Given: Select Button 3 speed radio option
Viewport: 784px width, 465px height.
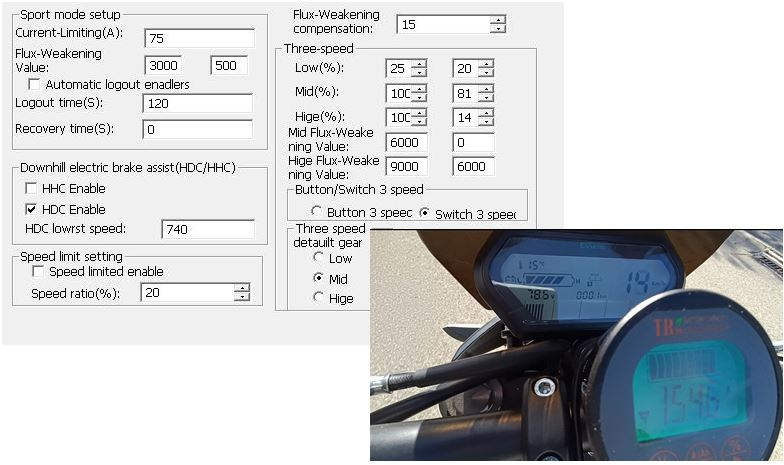Looking at the screenshot, I should pos(317,213).
